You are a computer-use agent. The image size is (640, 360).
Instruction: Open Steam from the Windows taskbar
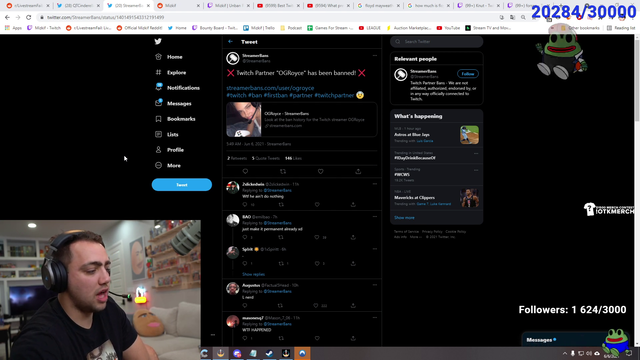coord(269,353)
